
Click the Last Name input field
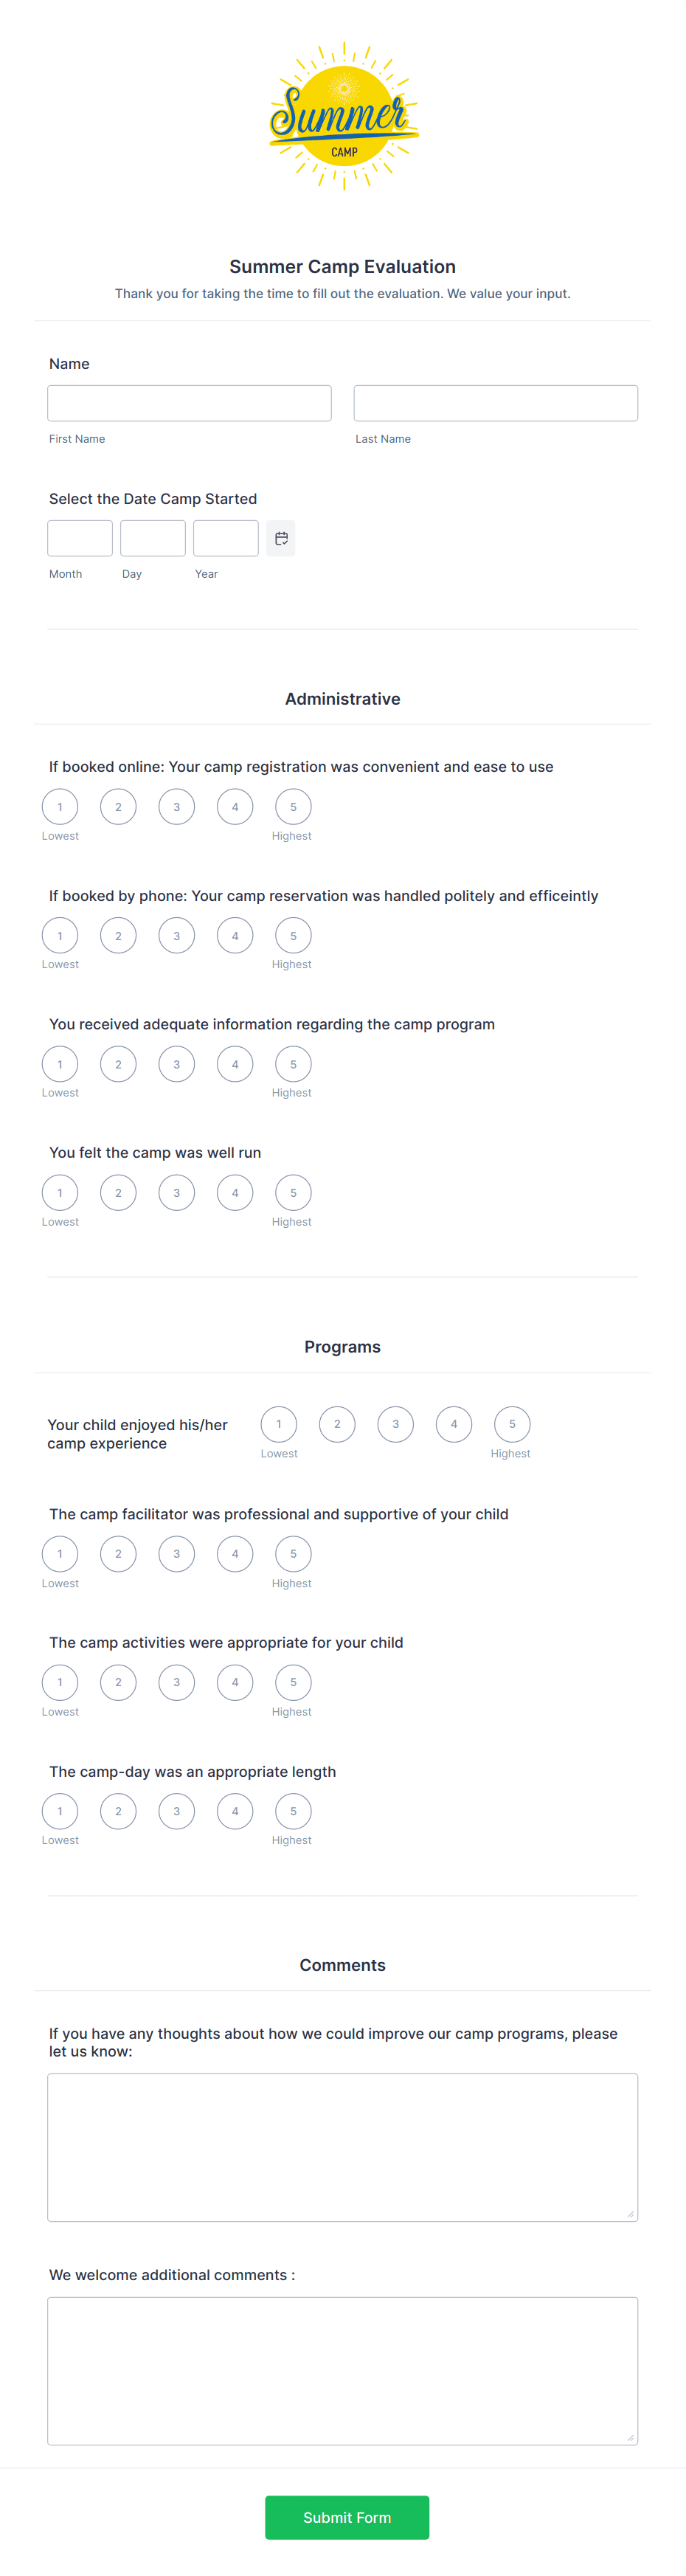[x=496, y=403]
